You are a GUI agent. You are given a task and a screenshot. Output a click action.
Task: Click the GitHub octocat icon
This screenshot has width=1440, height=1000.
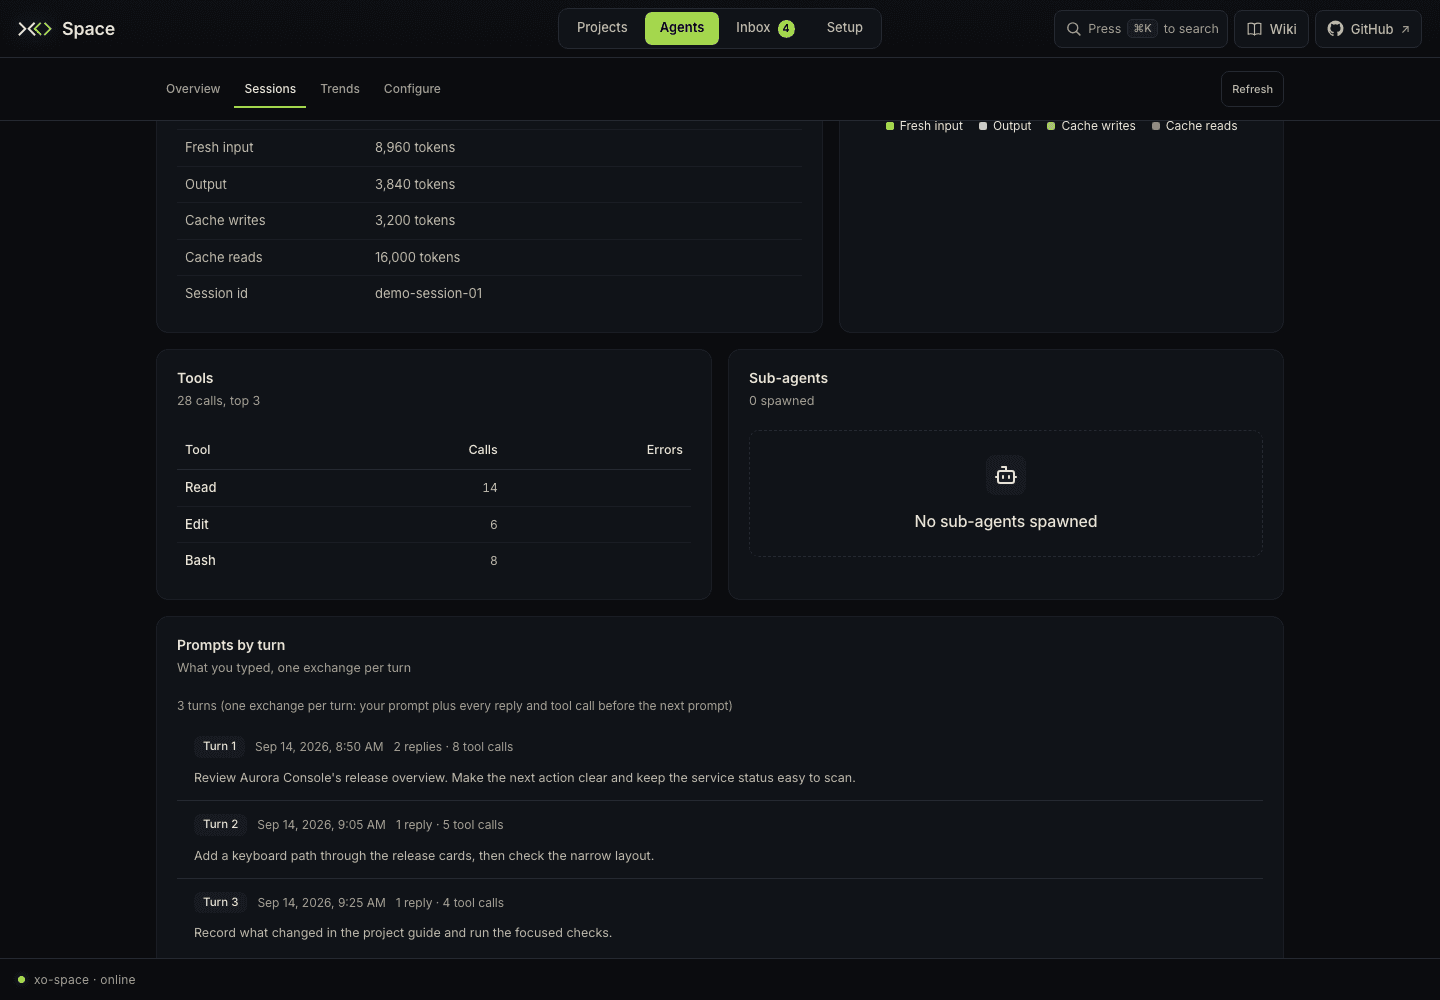point(1335,29)
